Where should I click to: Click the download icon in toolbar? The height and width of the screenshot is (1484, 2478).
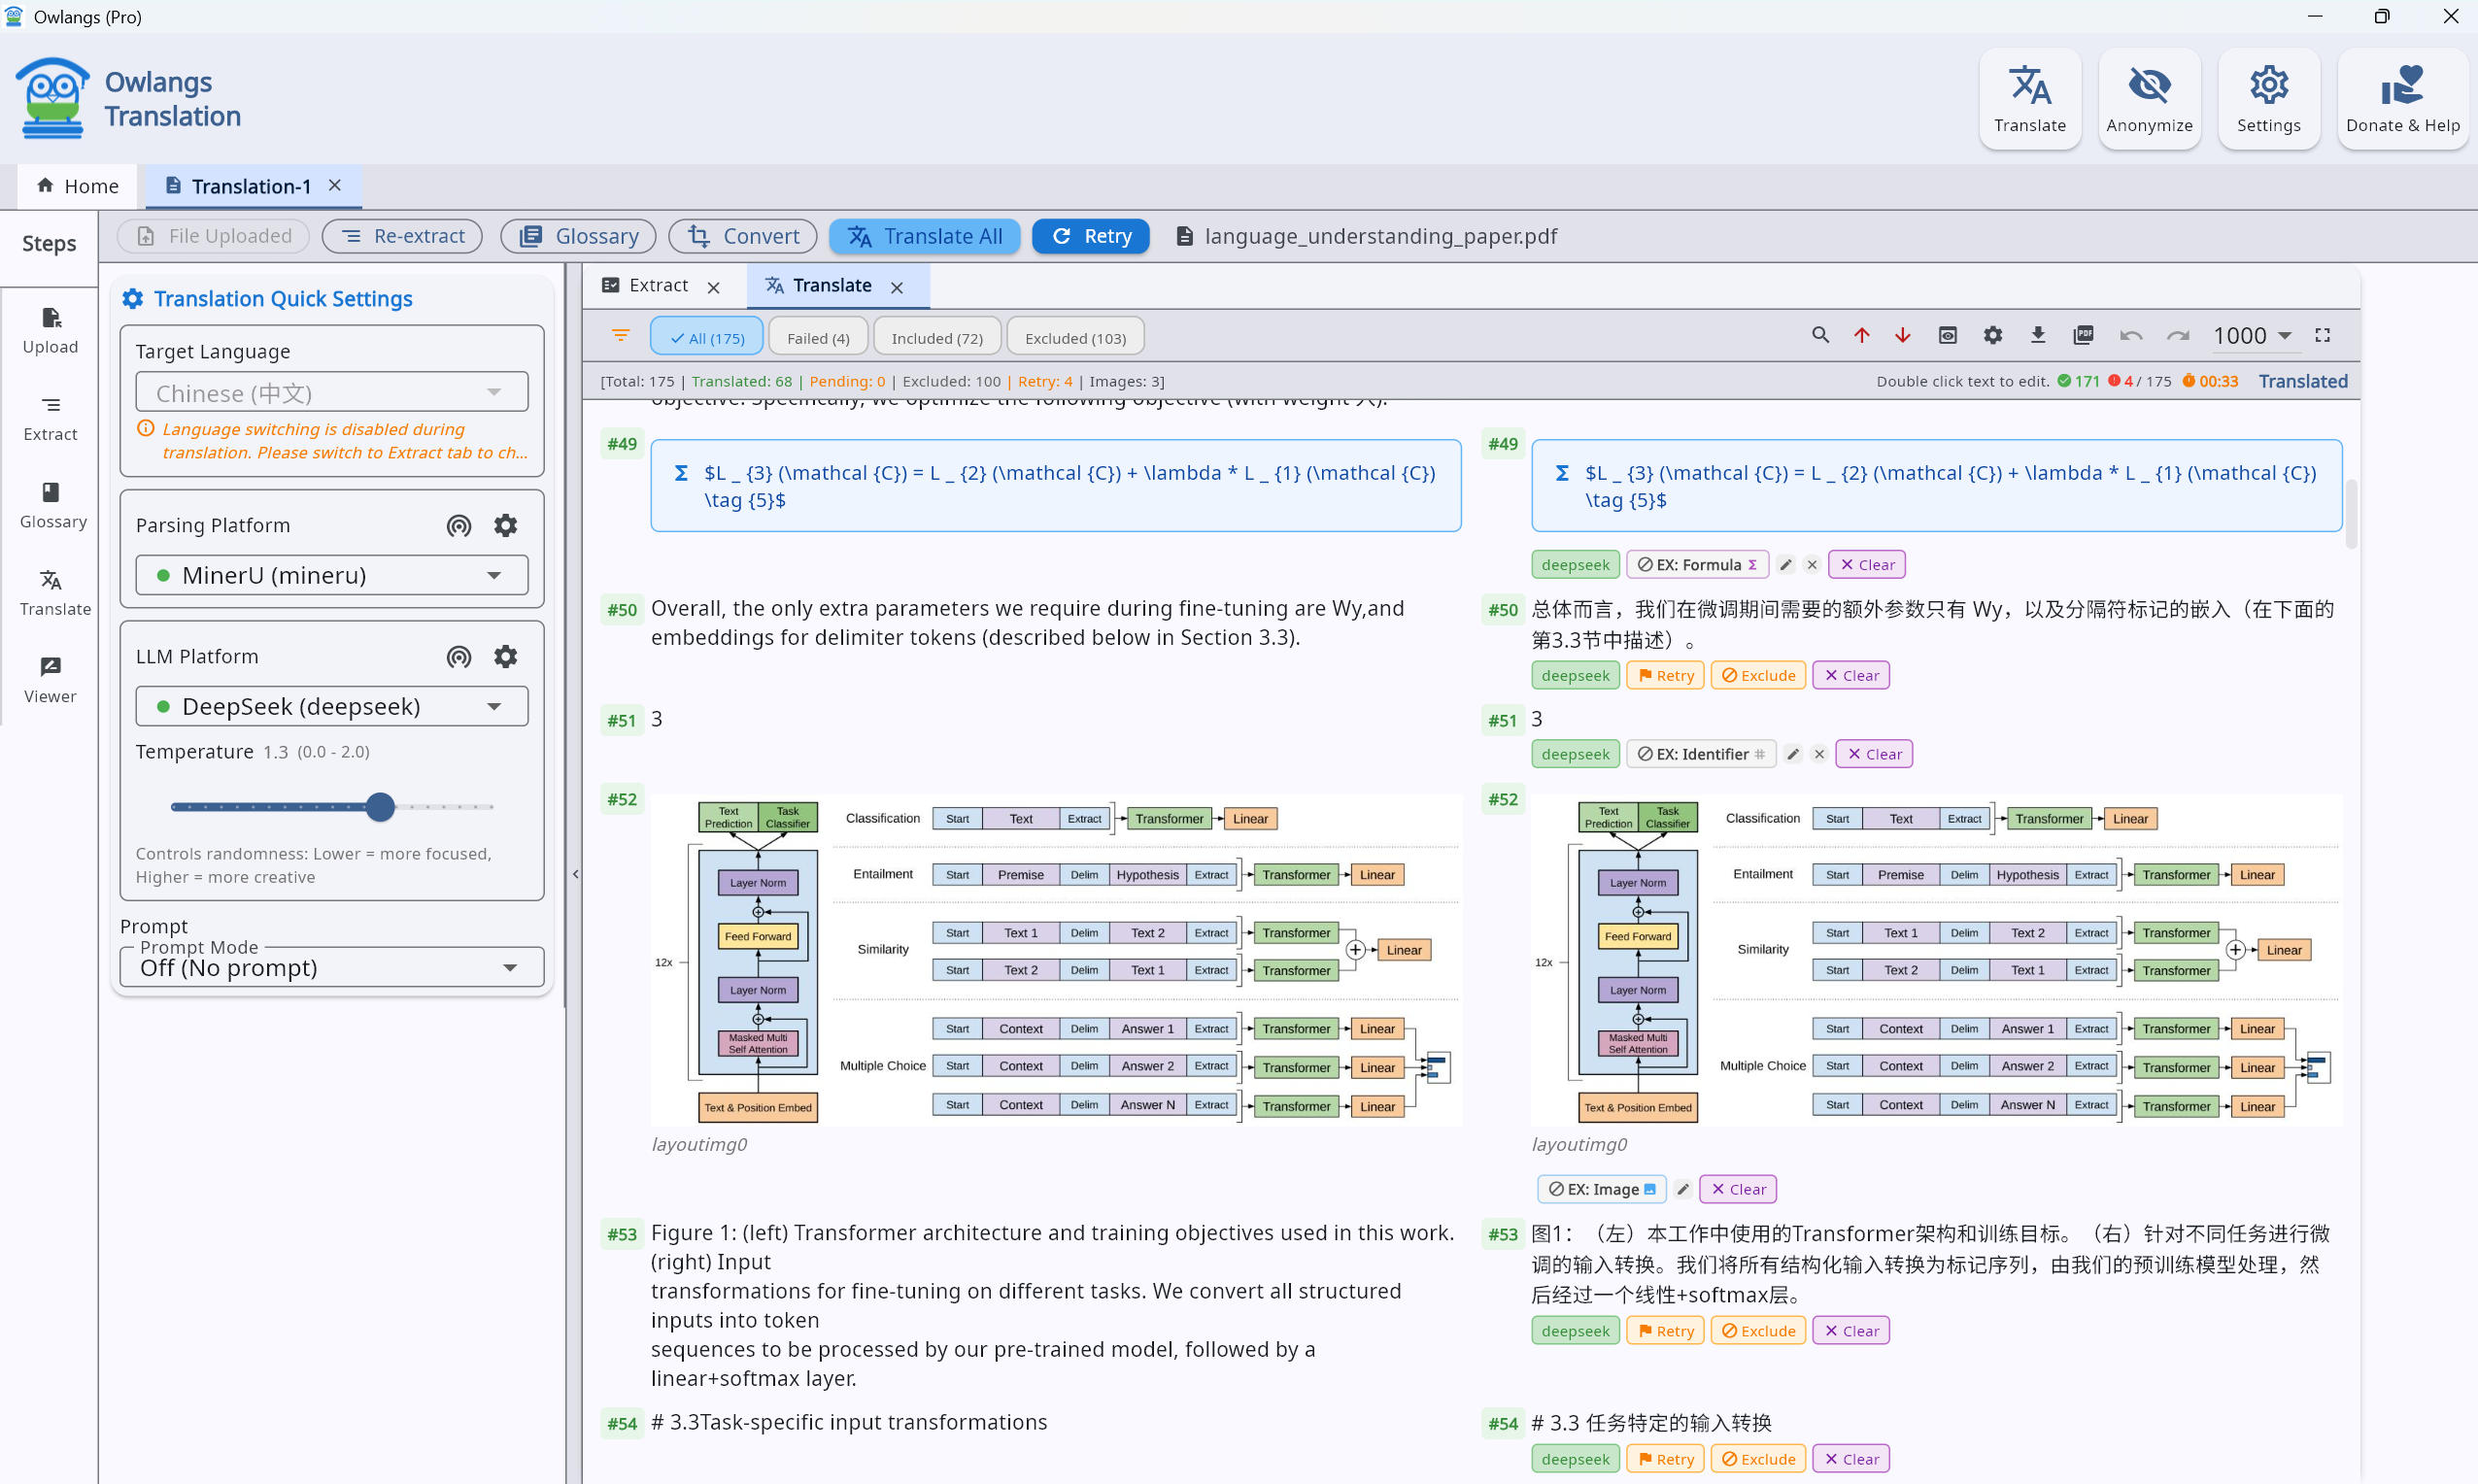(x=2037, y=336)
